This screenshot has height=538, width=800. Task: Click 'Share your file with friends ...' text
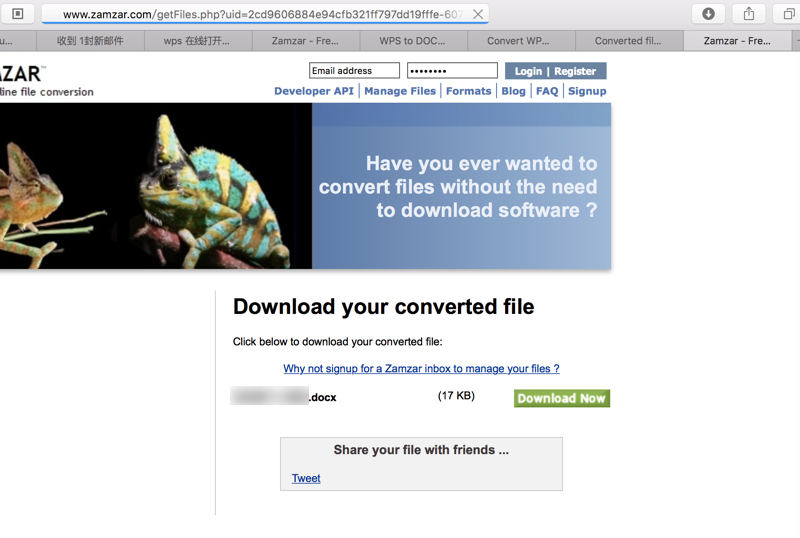click(x=421, y=450)
